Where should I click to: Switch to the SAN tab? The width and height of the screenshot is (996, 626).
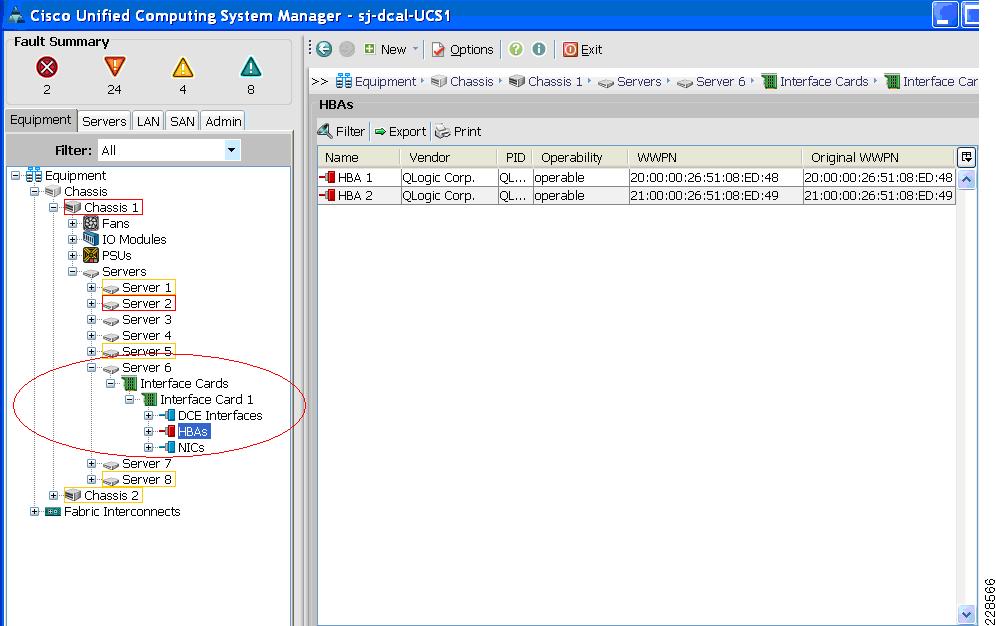(182, 121)
